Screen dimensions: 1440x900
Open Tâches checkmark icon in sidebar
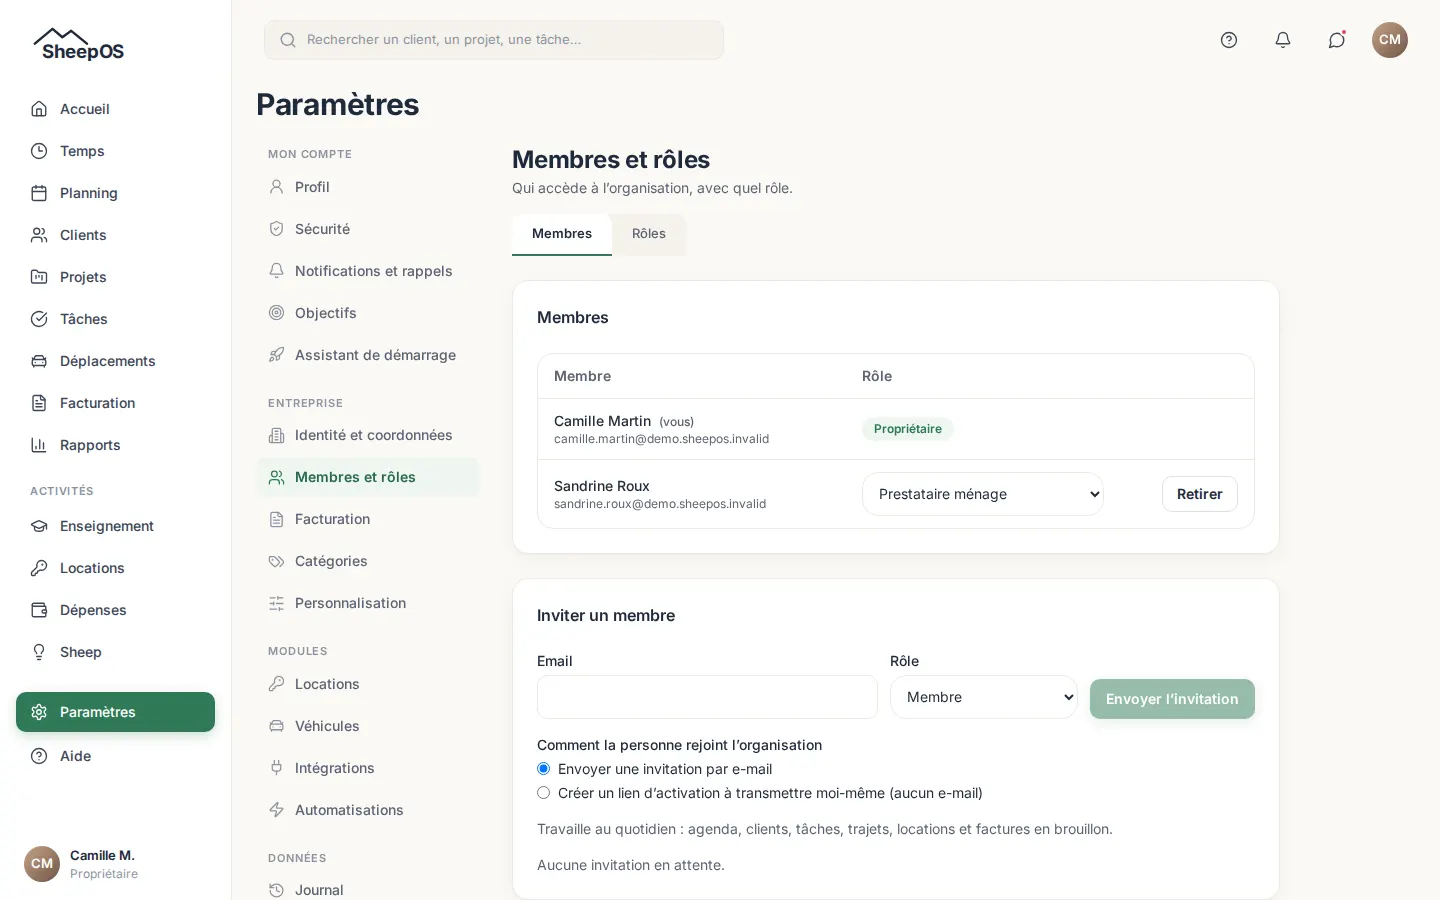click(x=39, y=319)
